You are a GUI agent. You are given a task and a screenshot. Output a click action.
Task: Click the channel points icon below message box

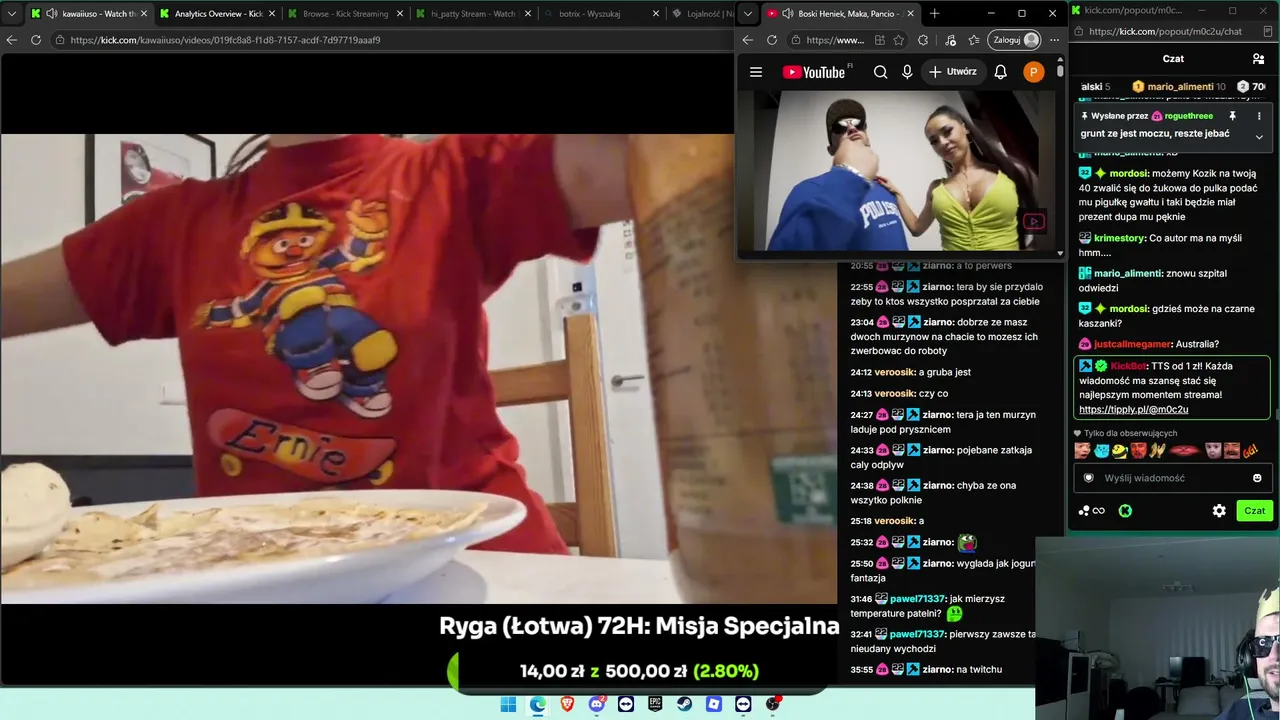click(x=1091, y=511)
